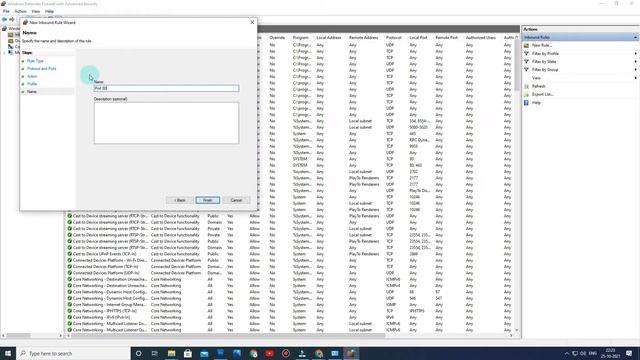Show hidden system tray icons

[x=567, y=353]
